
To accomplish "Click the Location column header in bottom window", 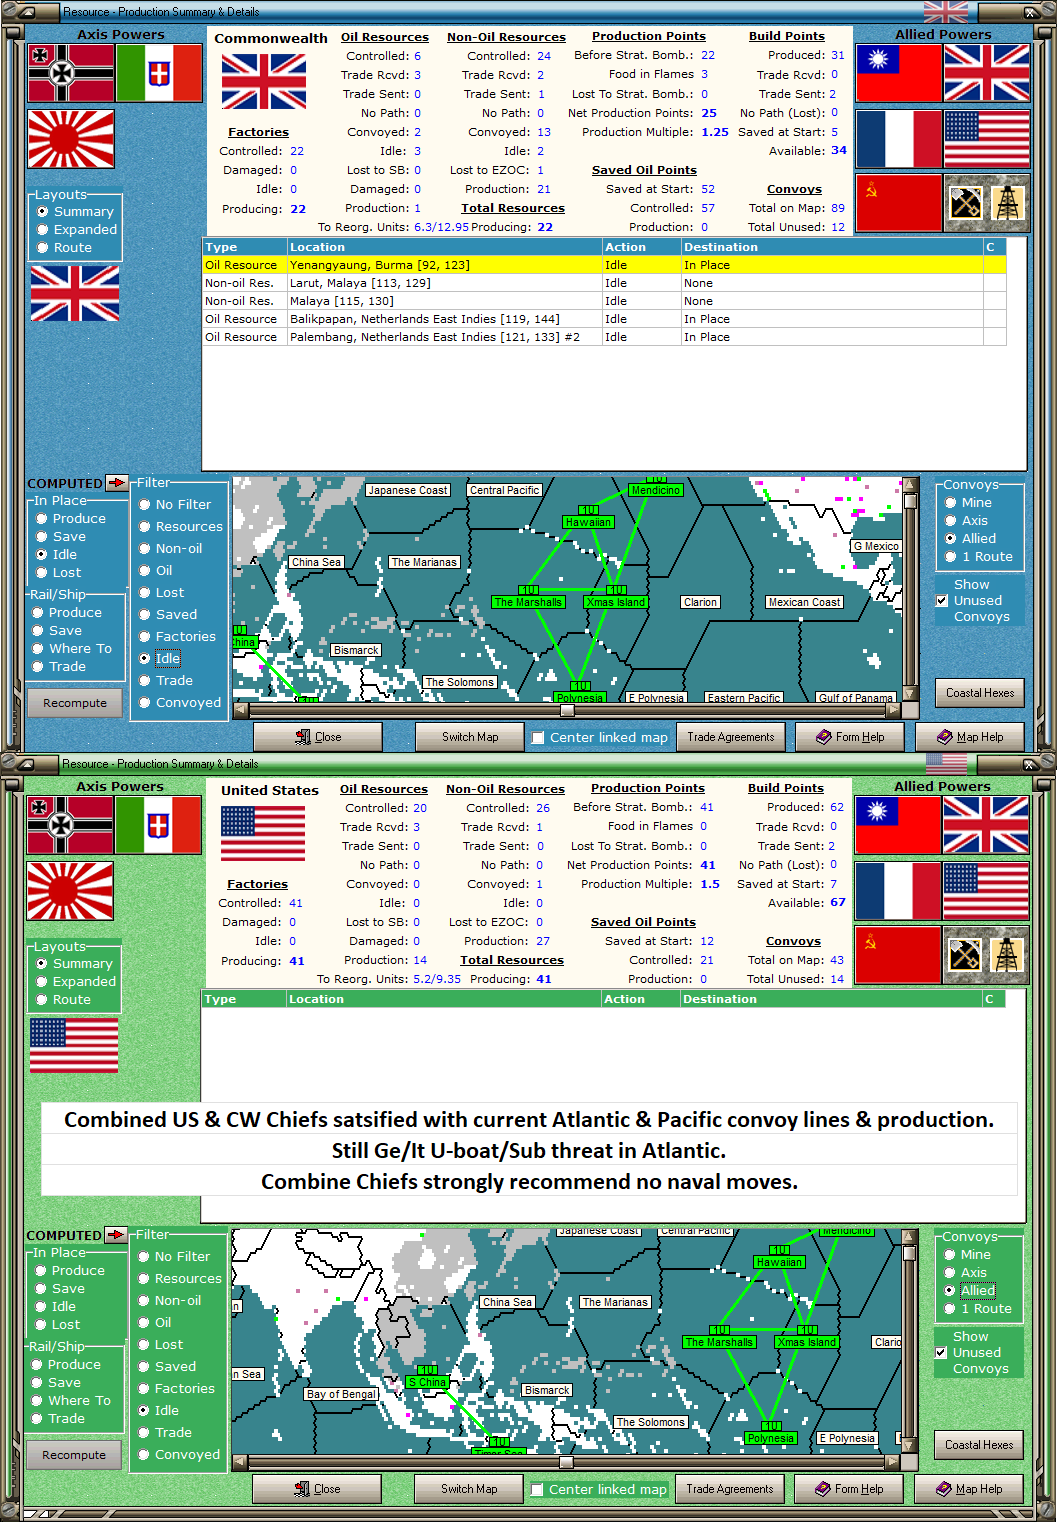I will pyautogui.click(x=443, y=999).
